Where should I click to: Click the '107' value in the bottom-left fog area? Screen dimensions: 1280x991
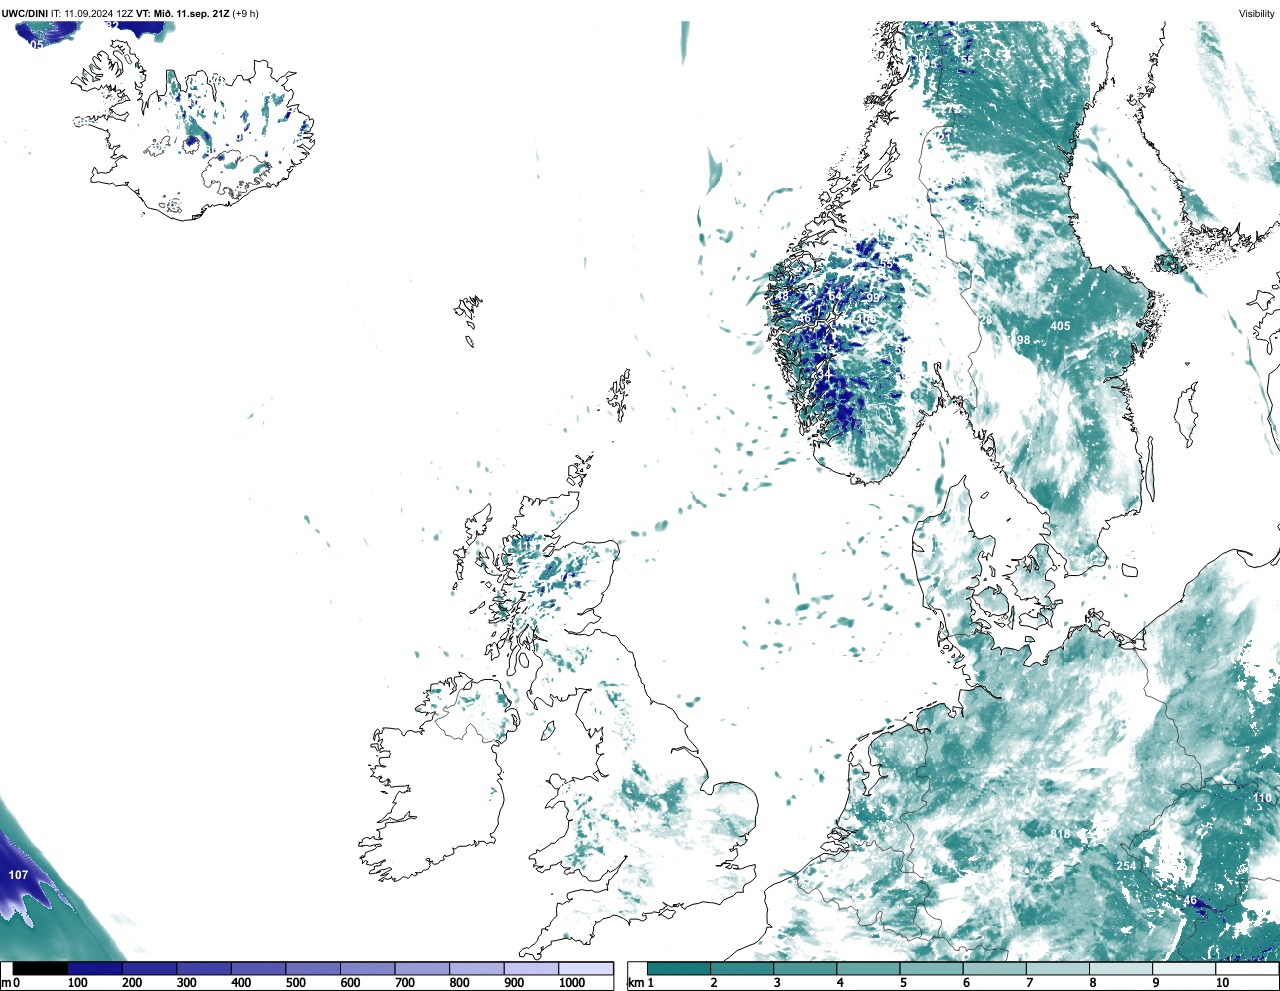pos(18,875)
